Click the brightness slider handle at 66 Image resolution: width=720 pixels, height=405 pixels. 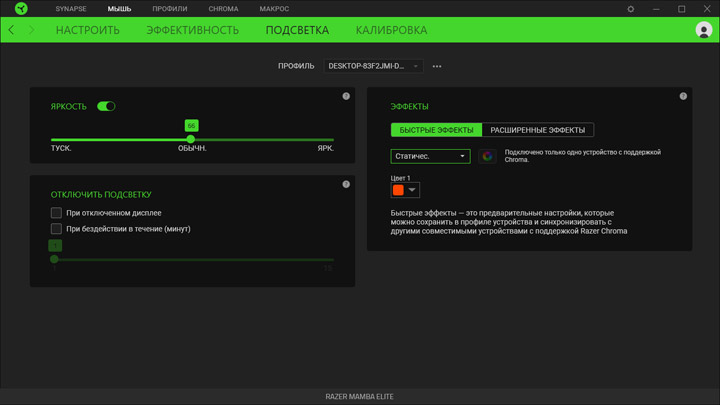191,139
